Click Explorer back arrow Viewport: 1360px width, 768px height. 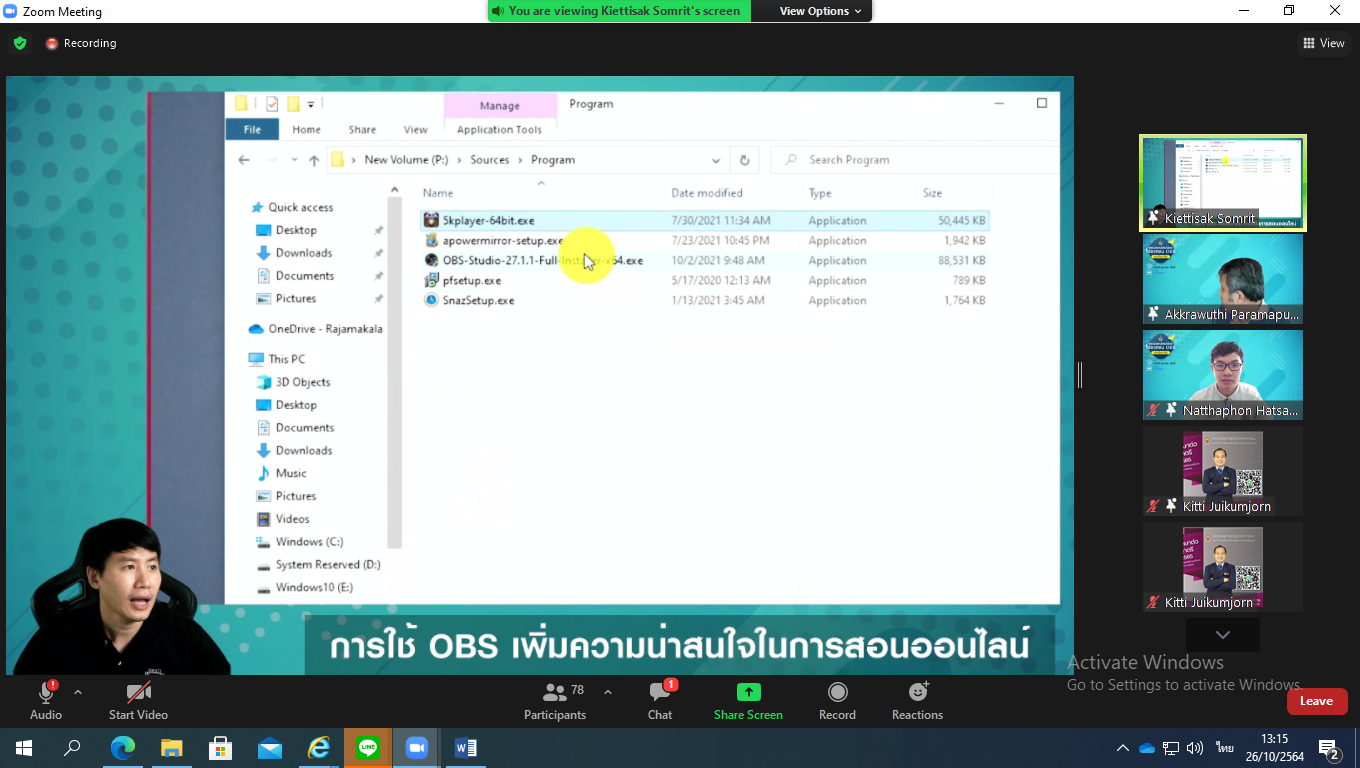coord(244,160)
